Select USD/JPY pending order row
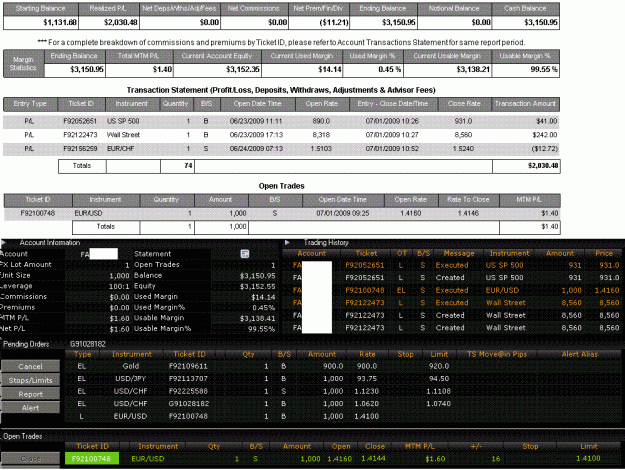 343,378
